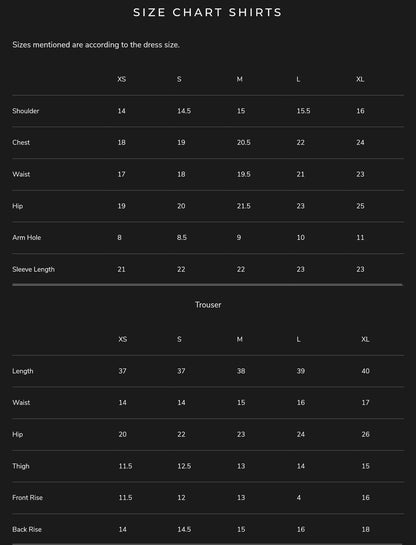Click the Sleeve Length row label
416x545 pixels.
click(x=33, y=269)
